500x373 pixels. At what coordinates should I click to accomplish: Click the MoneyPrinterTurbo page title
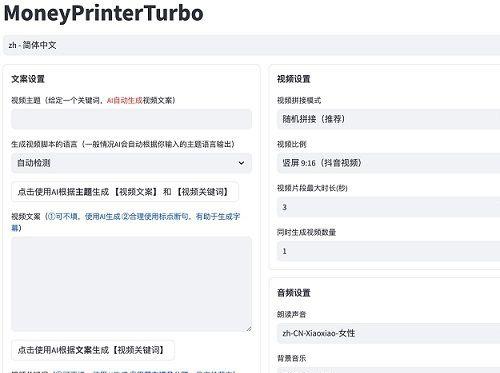(x=103, y=13)
